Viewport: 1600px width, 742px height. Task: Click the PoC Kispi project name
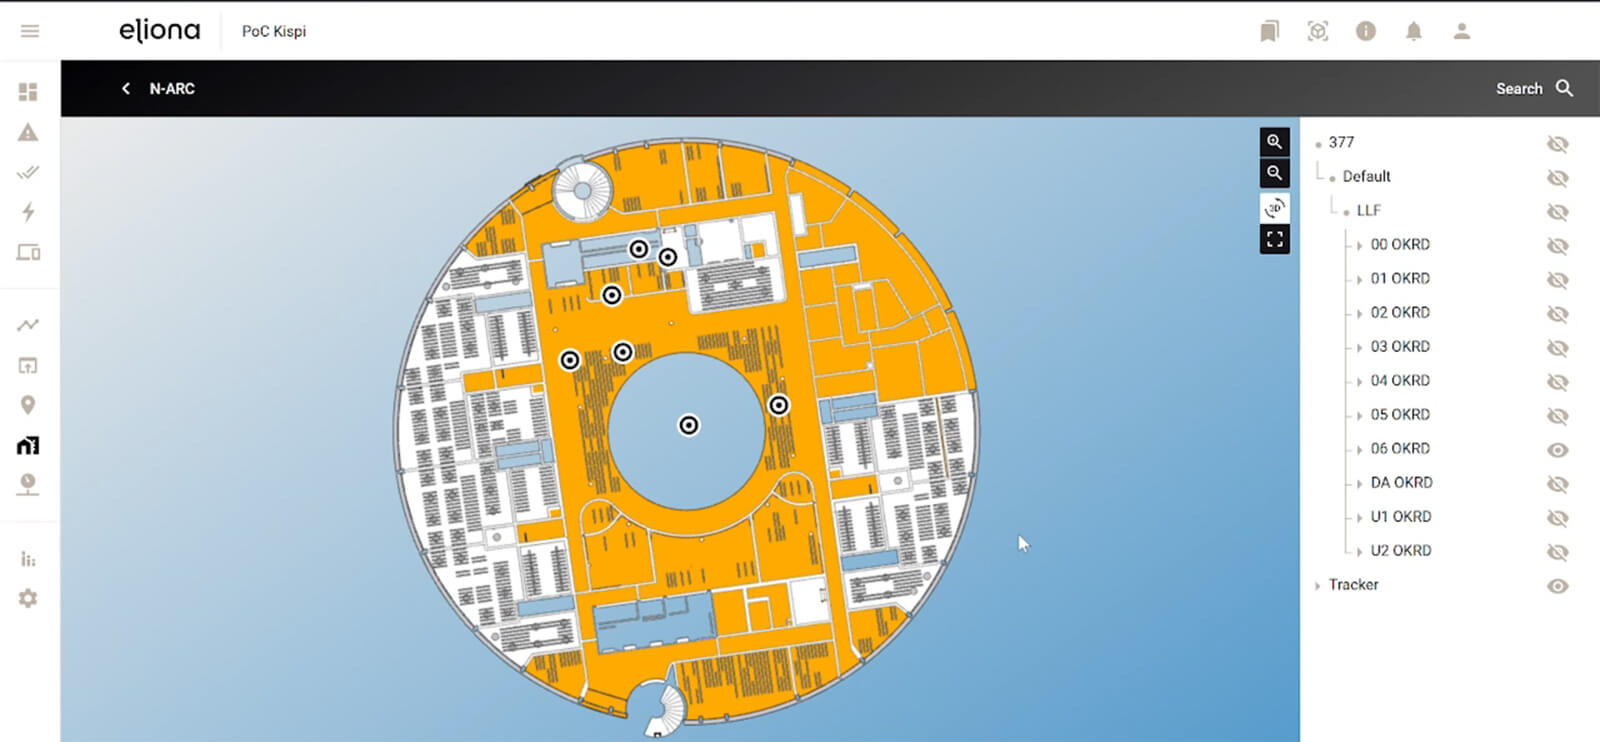[x=274, y=31]
